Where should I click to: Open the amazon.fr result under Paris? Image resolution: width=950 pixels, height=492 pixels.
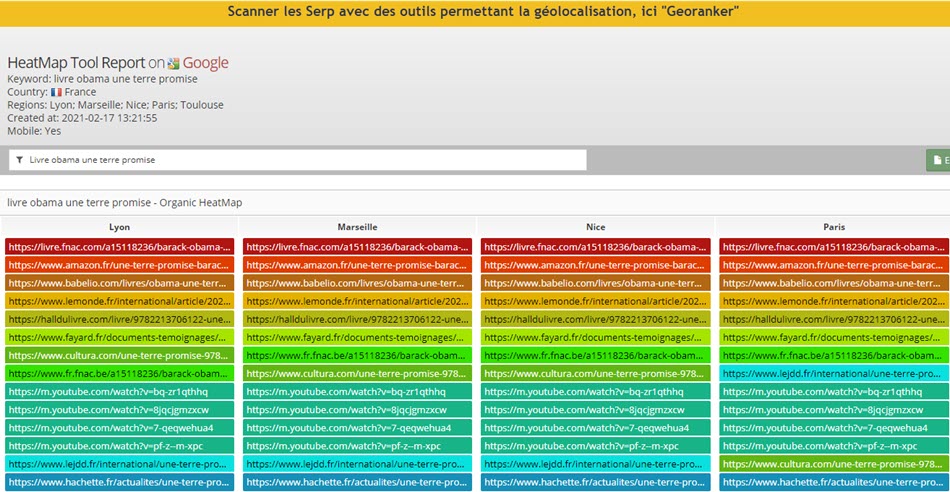pos(834,265)
